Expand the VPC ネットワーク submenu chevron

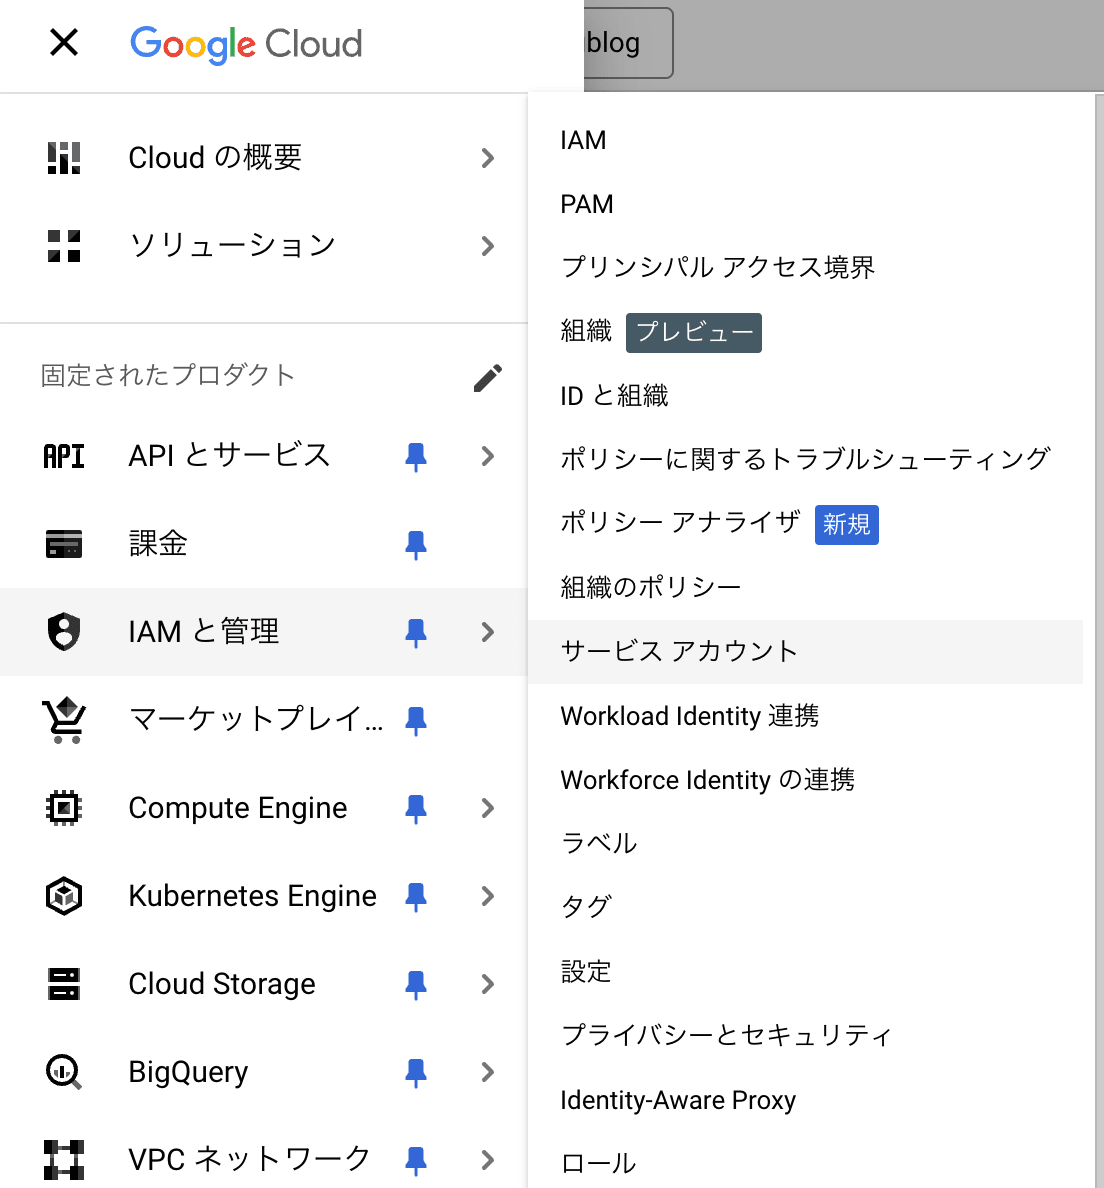point(488,1159)
